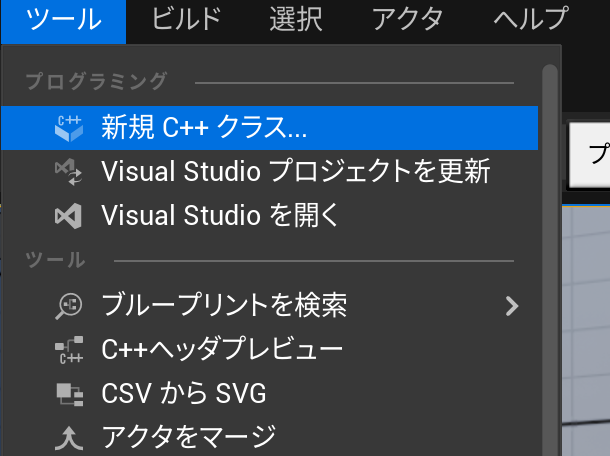This screenshot has height=456, width=610.
Task: Select C++ヘッダプレビュー entry
Action: pyautogui.click(x=270, y=350)
